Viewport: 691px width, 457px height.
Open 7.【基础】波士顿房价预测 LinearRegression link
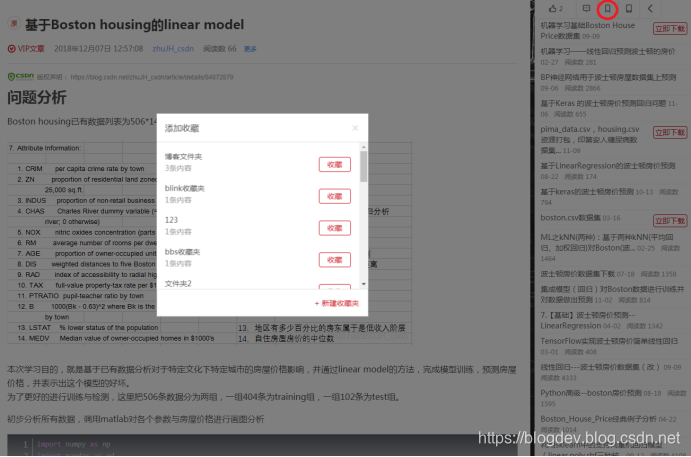[x=587, y=320]
